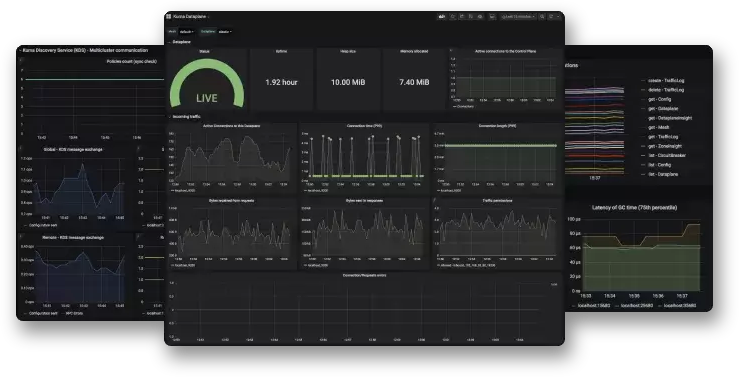Select list - Config legend in right window

[x=656, y=165]
